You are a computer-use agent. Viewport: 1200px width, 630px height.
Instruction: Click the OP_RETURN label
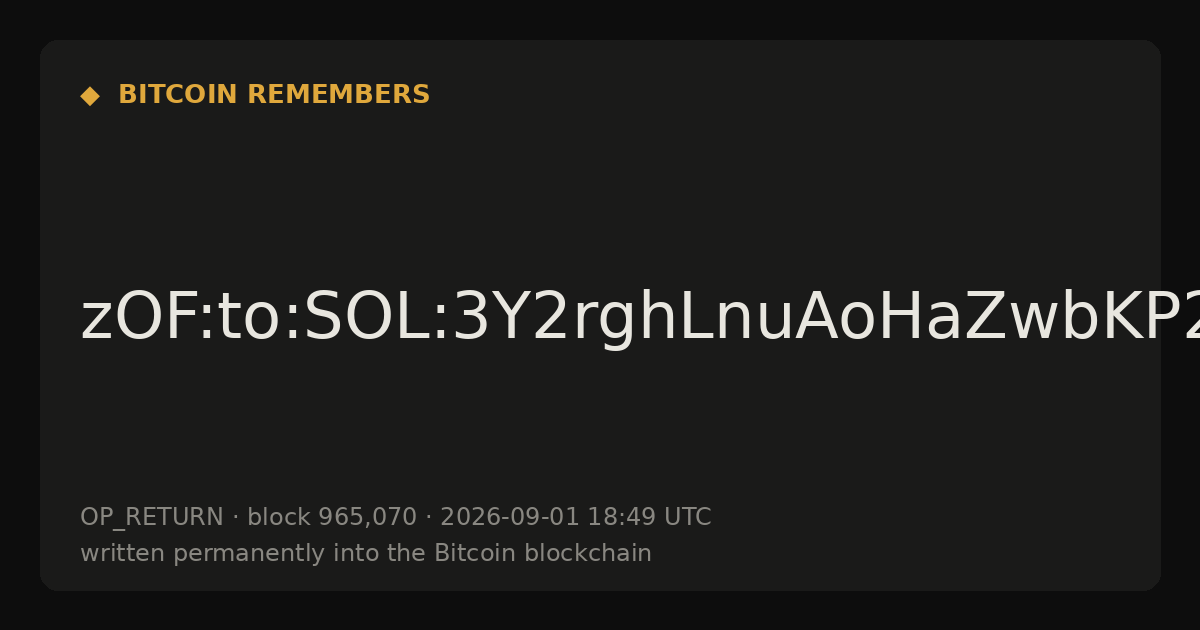152,517
